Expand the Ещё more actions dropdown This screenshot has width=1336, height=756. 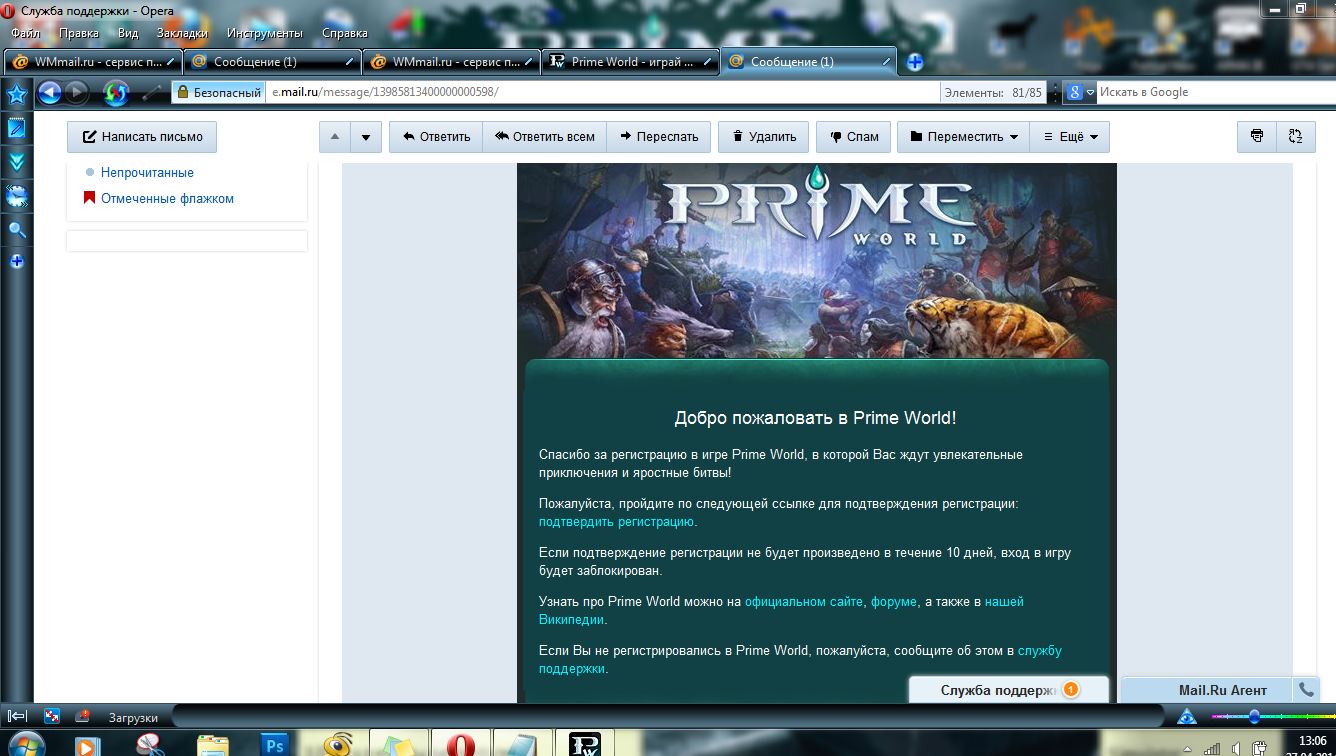tap(1069, 137)
